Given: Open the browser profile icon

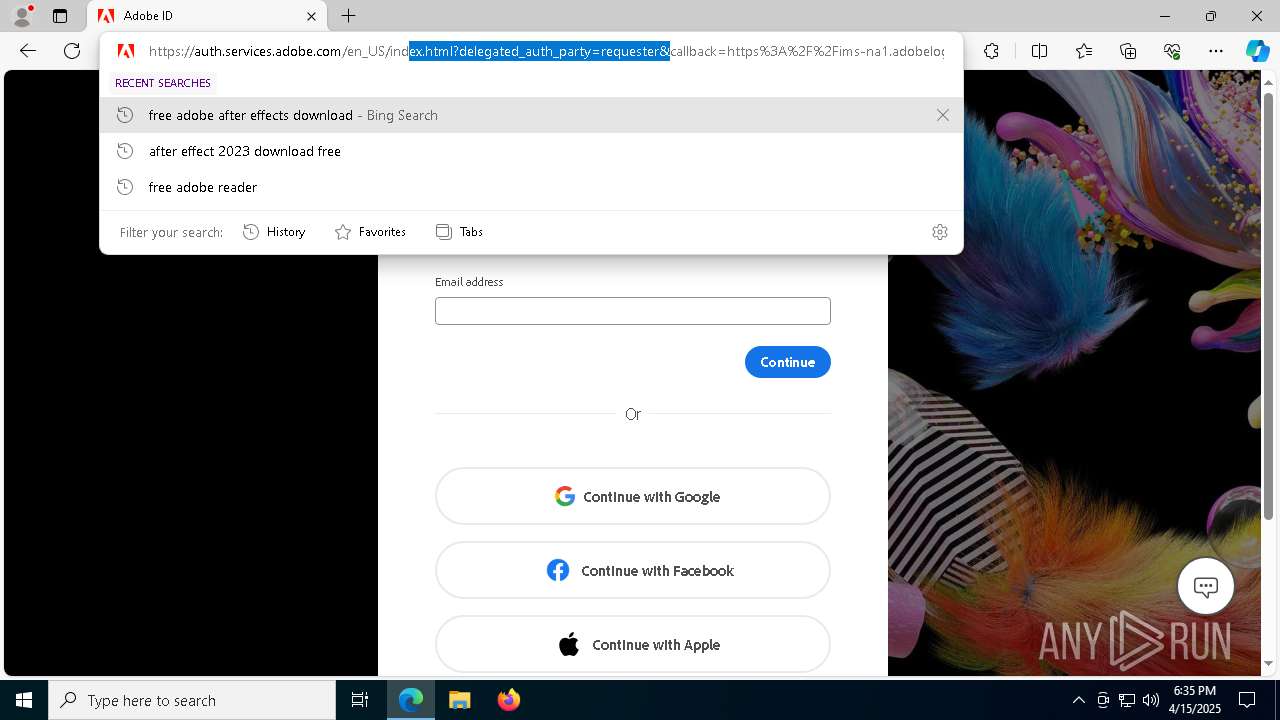Looking at the screenshot, I should pyautogui.click(x=22, y=16).
